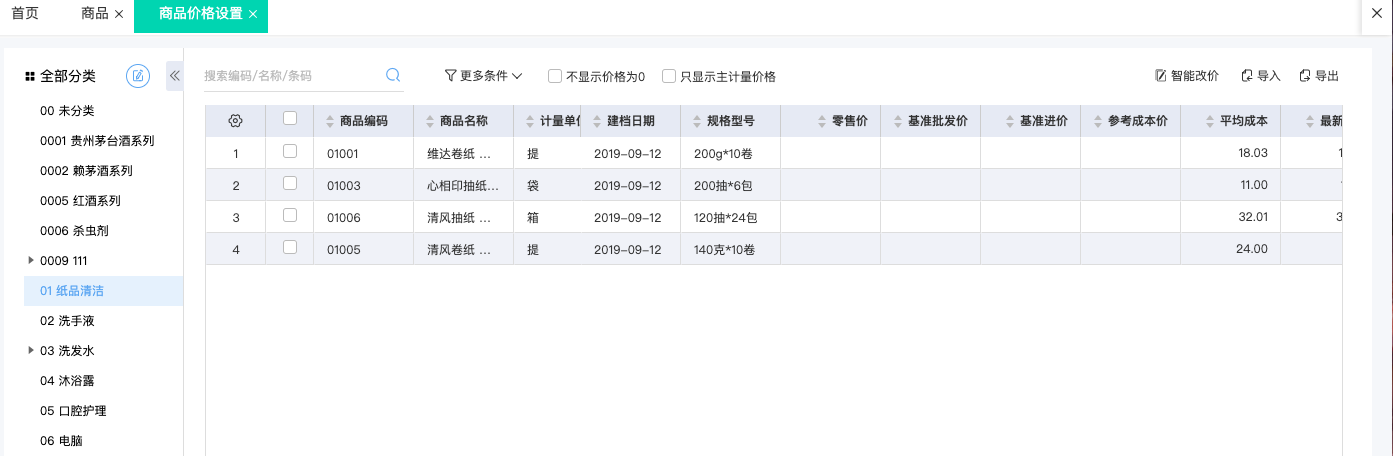Click the edit category pencil icon
This screenshot has width=1393, height=456.
coord(138,76)
